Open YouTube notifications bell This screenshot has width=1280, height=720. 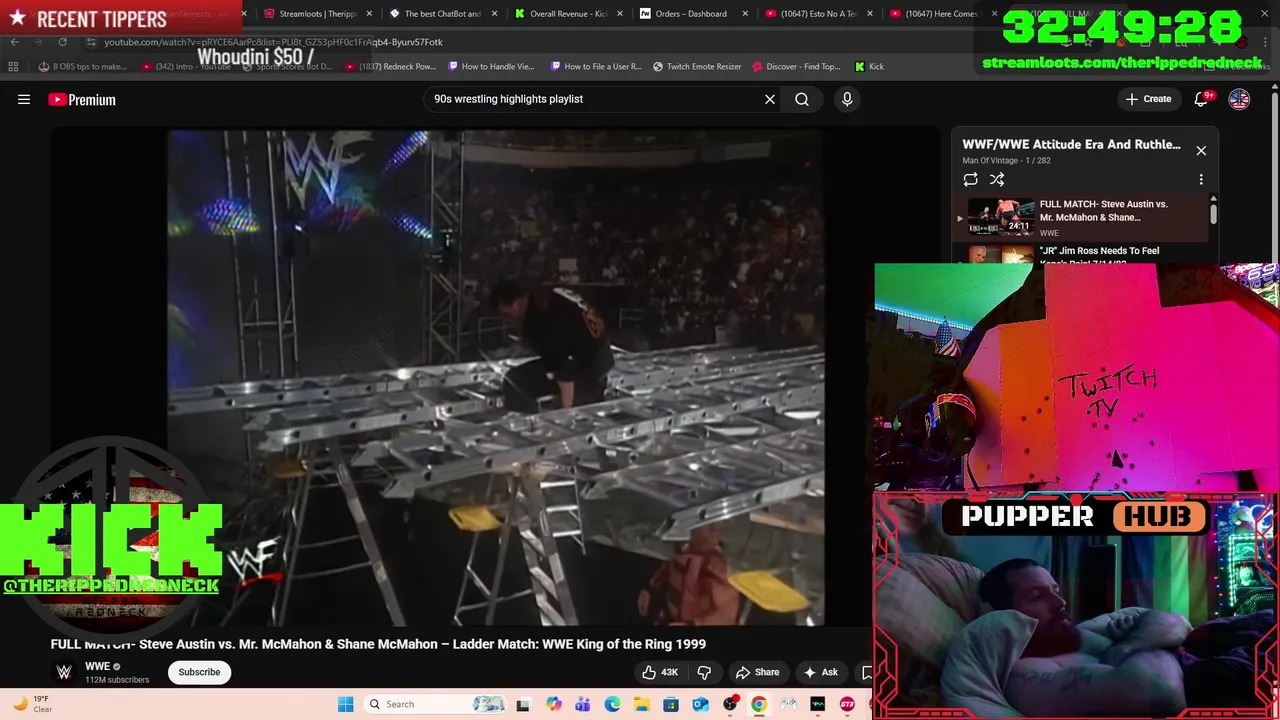click(1202, 99)
